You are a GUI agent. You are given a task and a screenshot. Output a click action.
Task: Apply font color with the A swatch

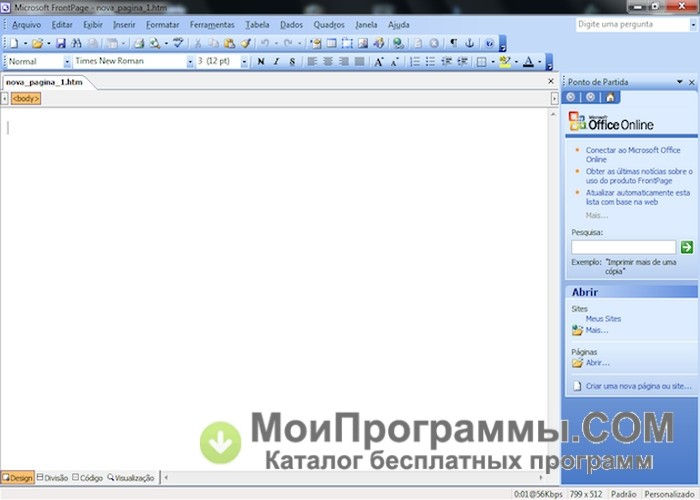[x=528, y=62]
